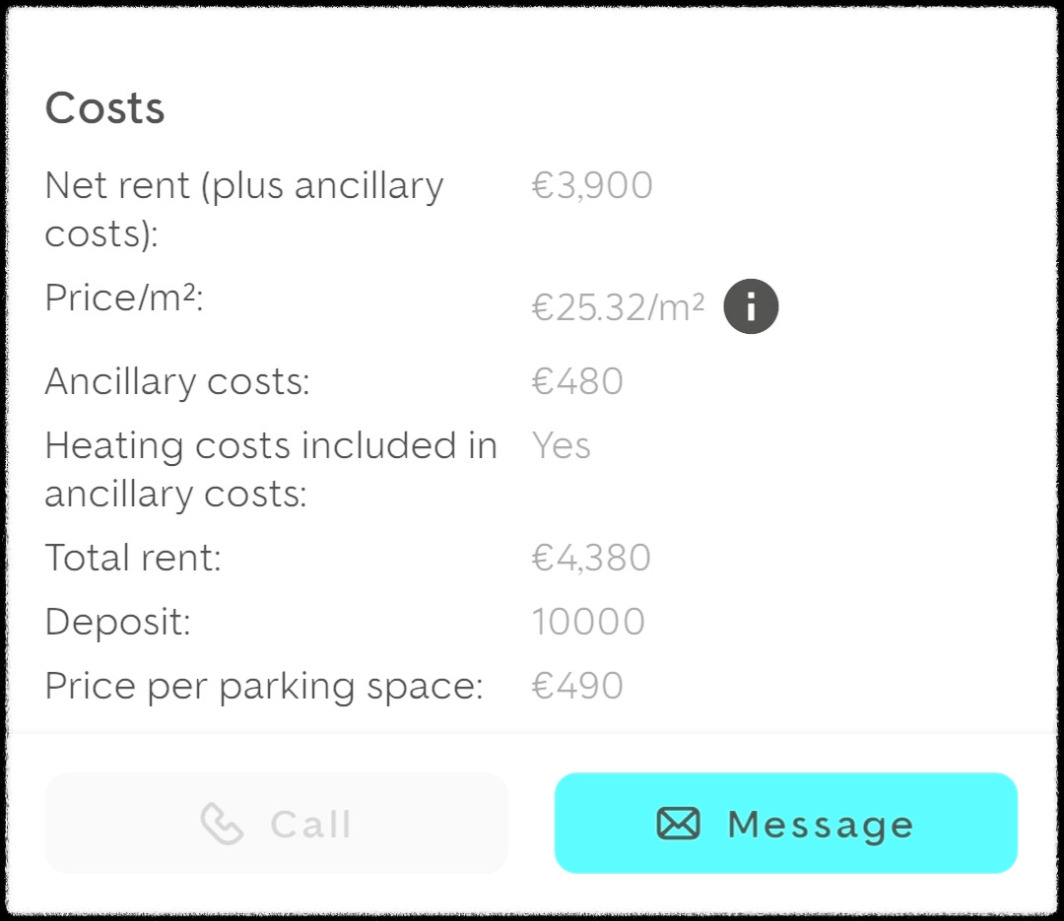Image resolution: width=1064 pixels, height=921 pixels.
Task: Click the price per m² info icon
Action: coord(750,307)
